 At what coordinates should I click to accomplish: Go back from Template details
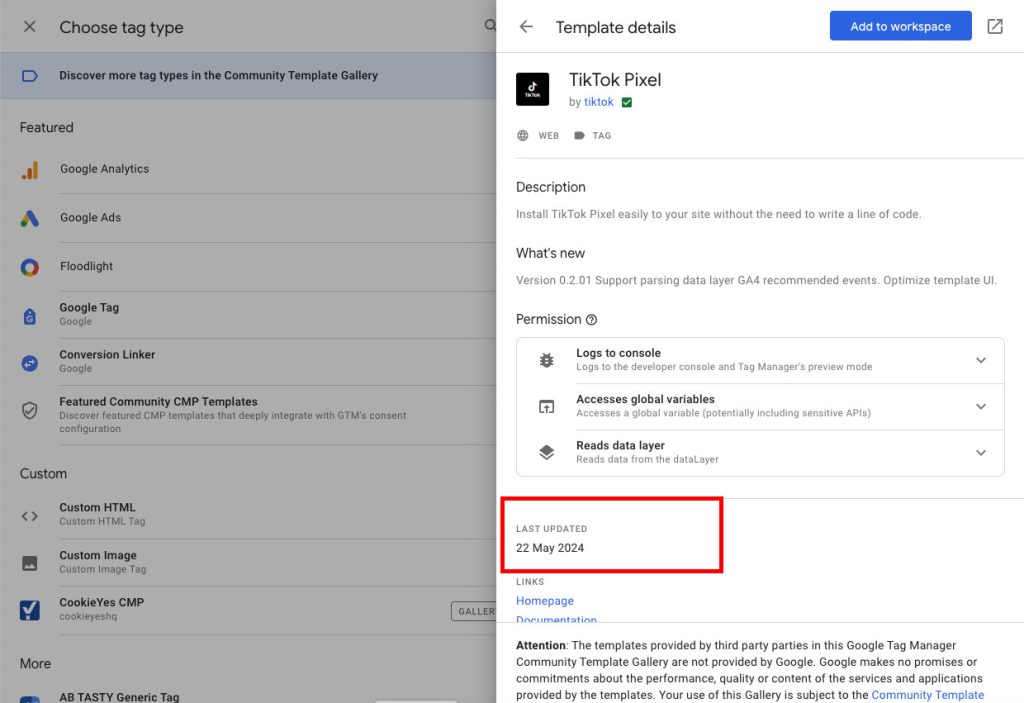click(x=526, y=27)
